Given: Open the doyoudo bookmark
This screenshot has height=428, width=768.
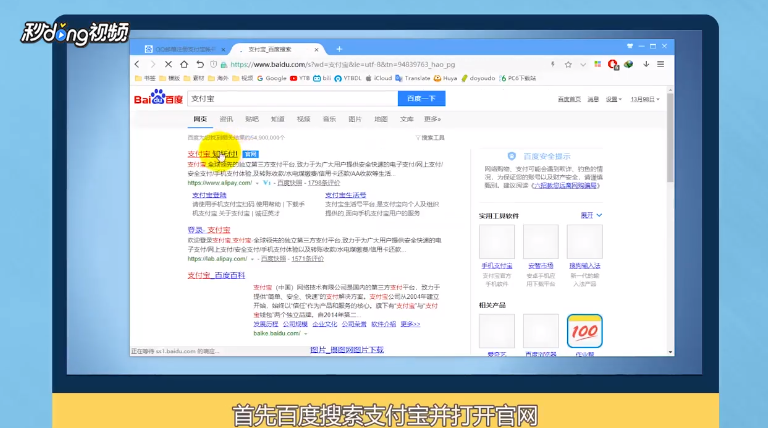Looking at the screenshot, I should [x=478, y=78].
